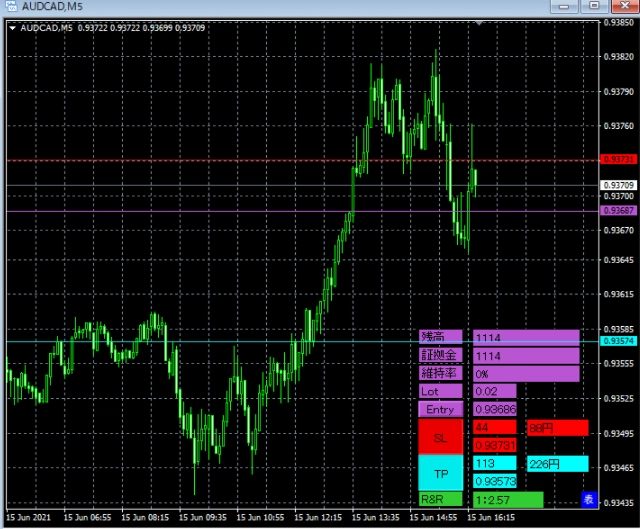Click the cyan 0.93574 take-profit price tag
This screenshot has width=640, height=529.
point(618,341)
